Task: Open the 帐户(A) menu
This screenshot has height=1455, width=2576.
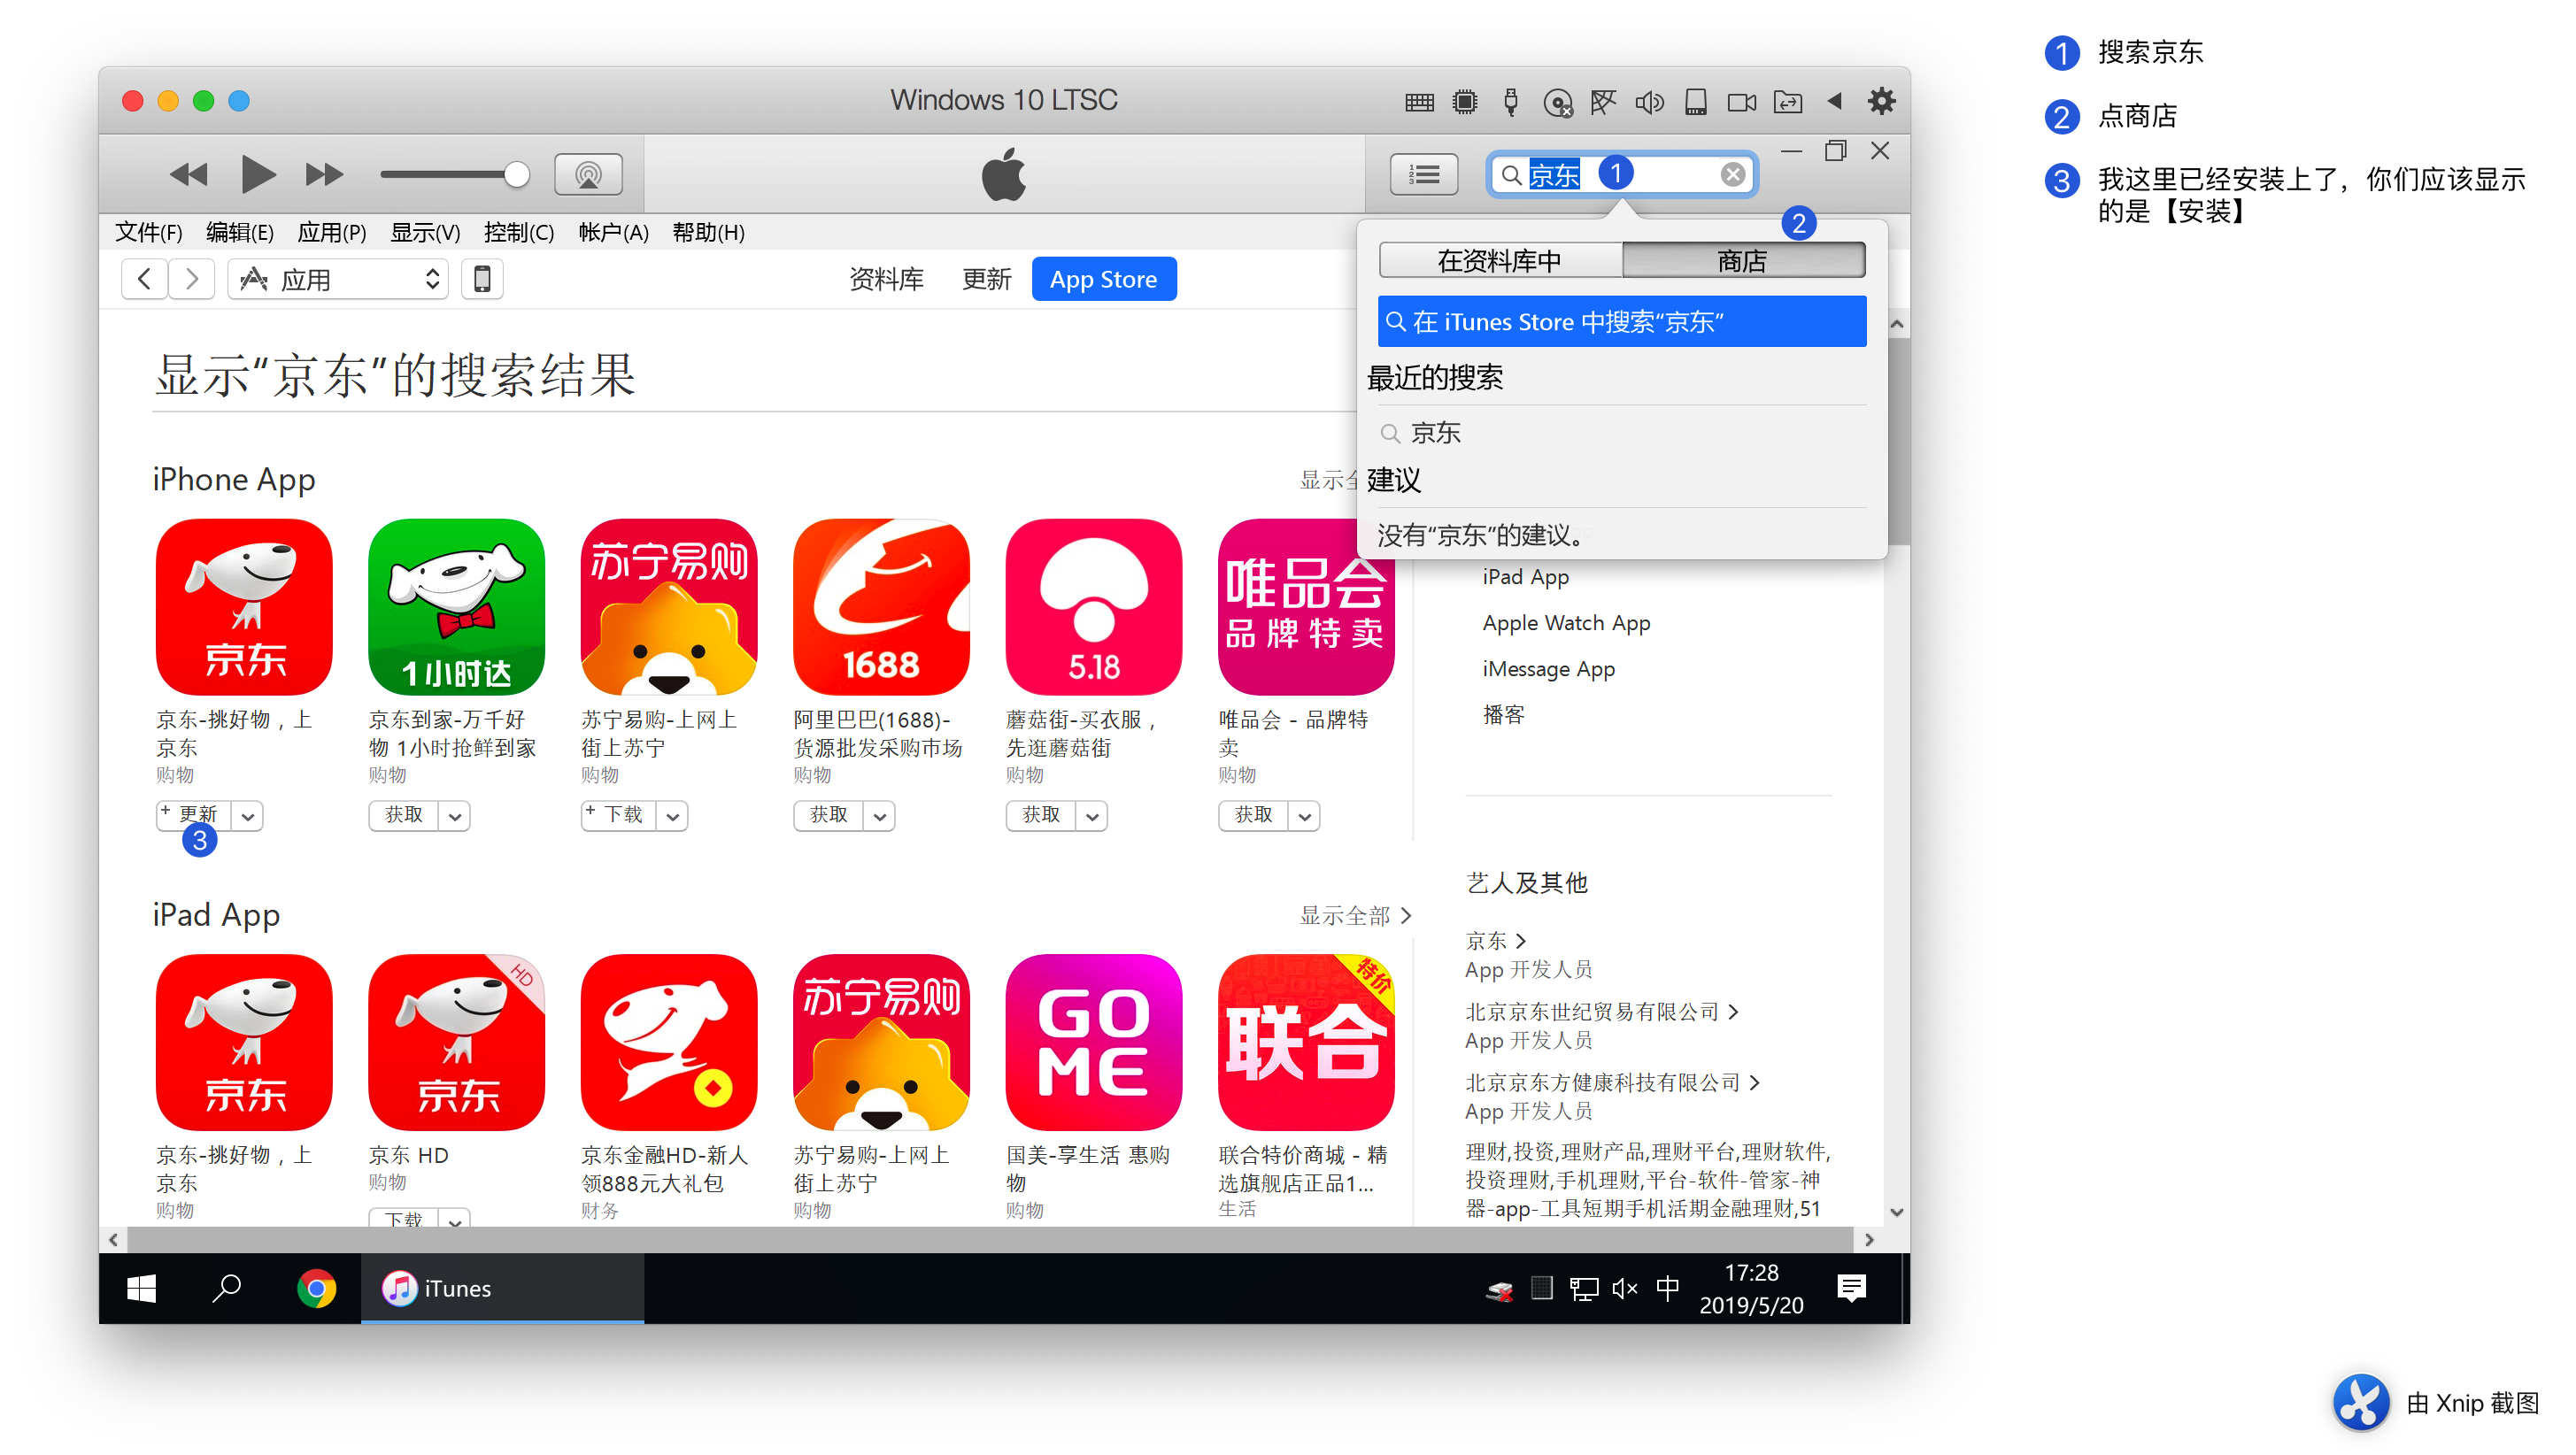Action: point(613,232)
